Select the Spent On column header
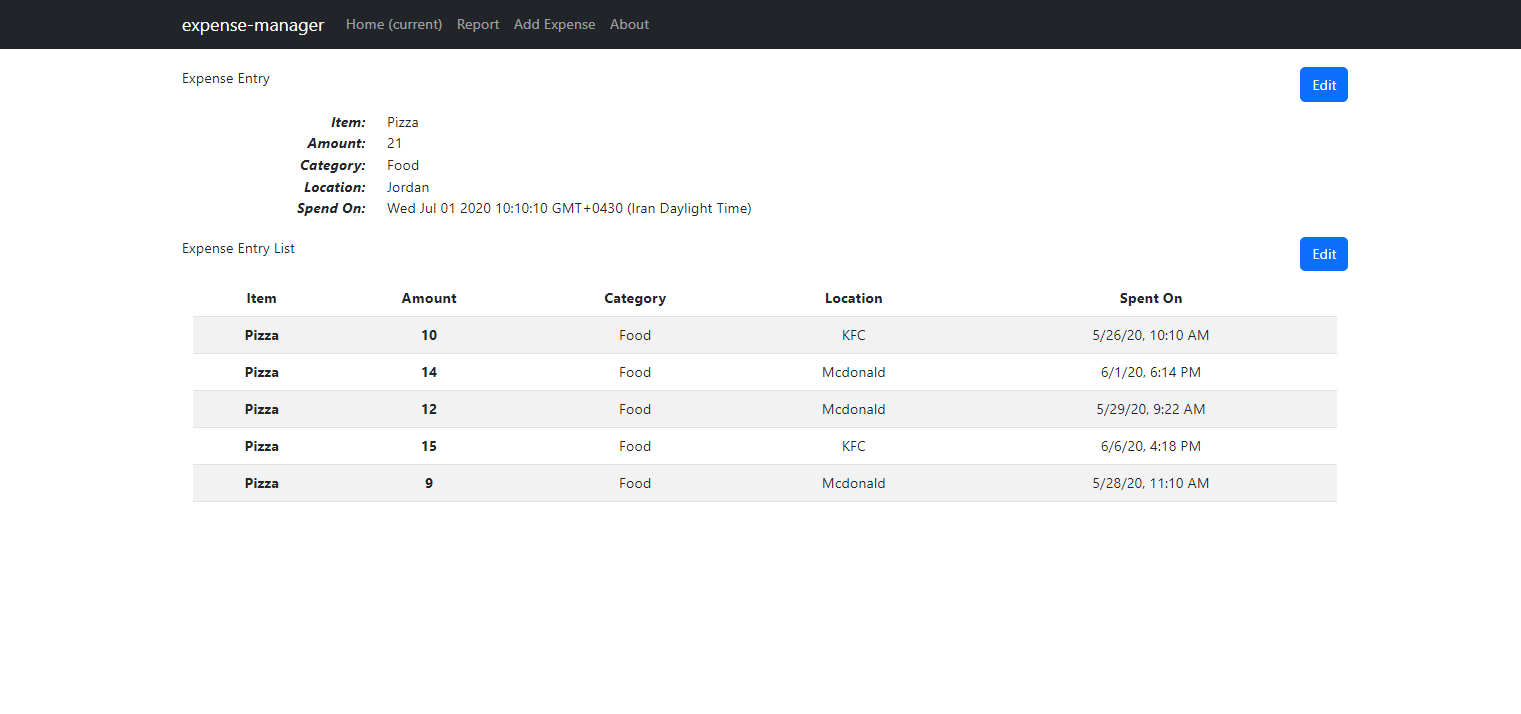Screen dimensions: 1521x714 coord(1150,298)
